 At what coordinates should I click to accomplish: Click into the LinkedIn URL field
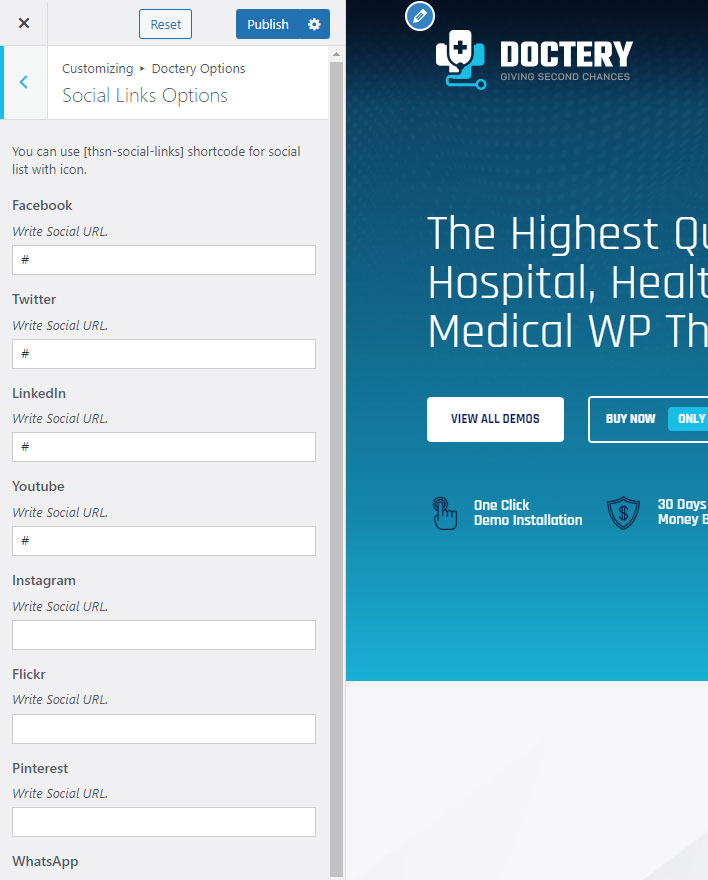[164, 447]
